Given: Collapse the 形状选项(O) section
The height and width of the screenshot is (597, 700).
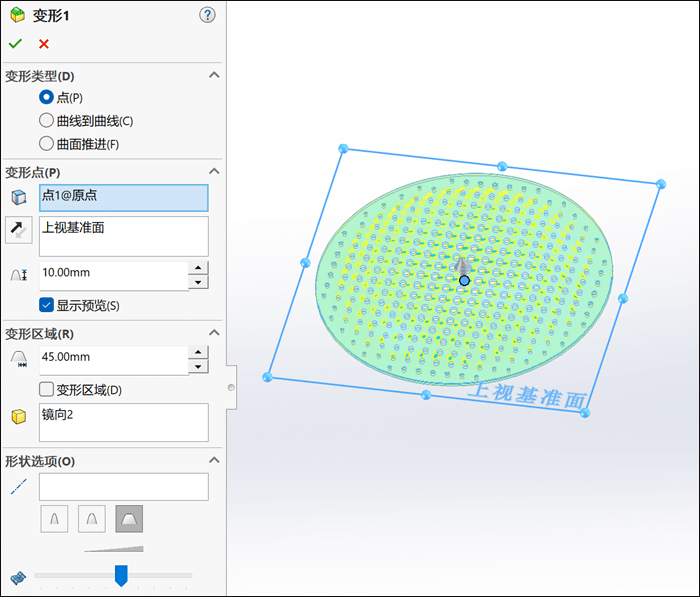Looking at the screenshot, I should [x=214, y=460].
